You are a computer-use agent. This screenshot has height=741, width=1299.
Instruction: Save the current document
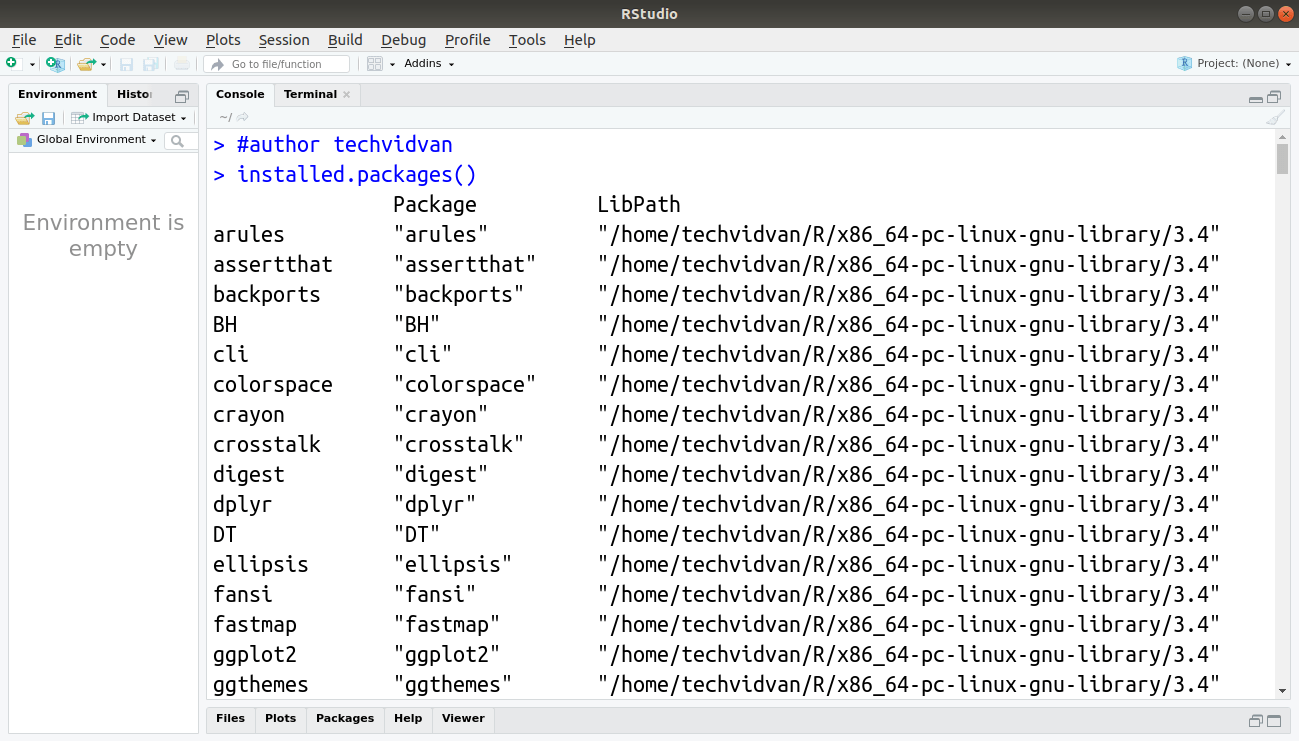coord(127,63)
